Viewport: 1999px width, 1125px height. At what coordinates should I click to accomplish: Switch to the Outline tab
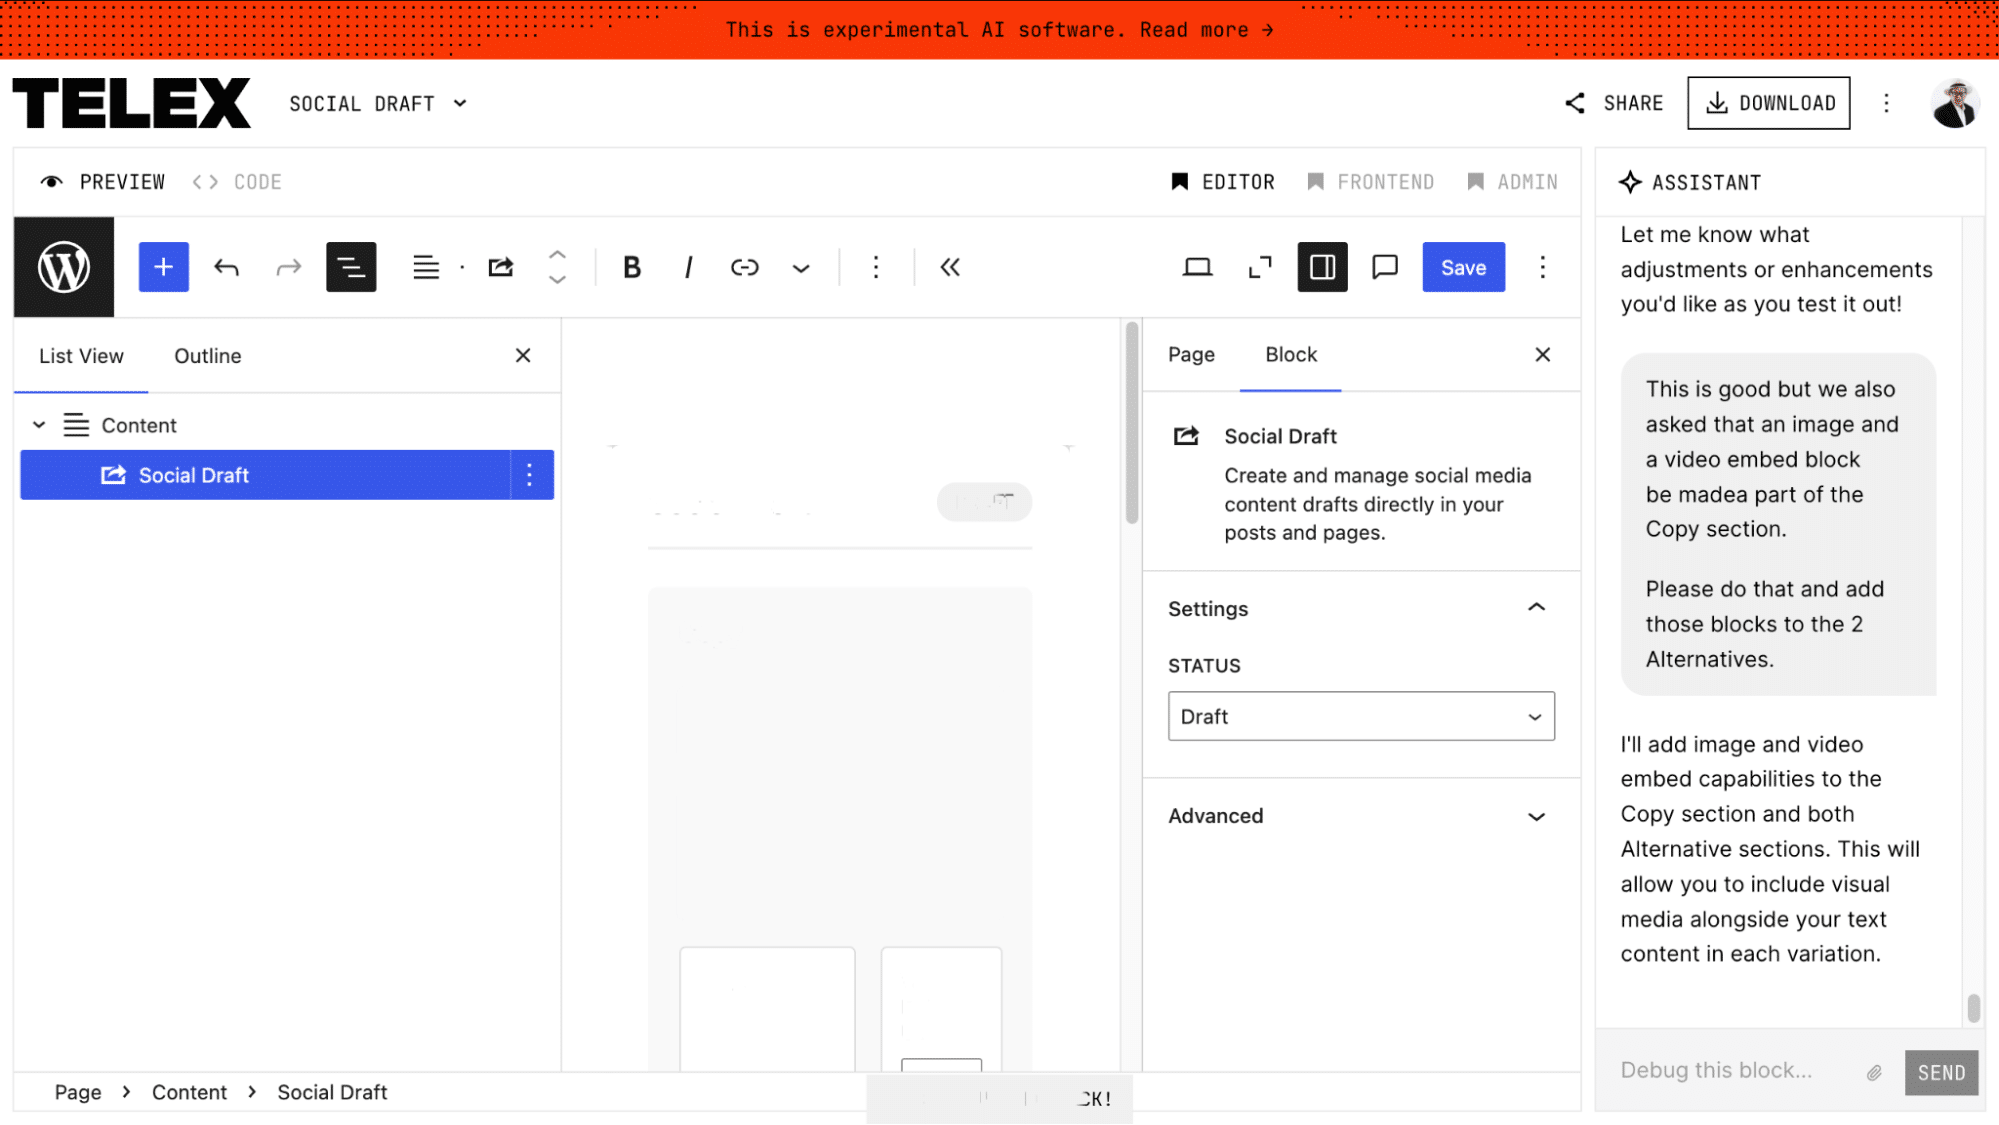pyautogui.click(x=207, y=355)
